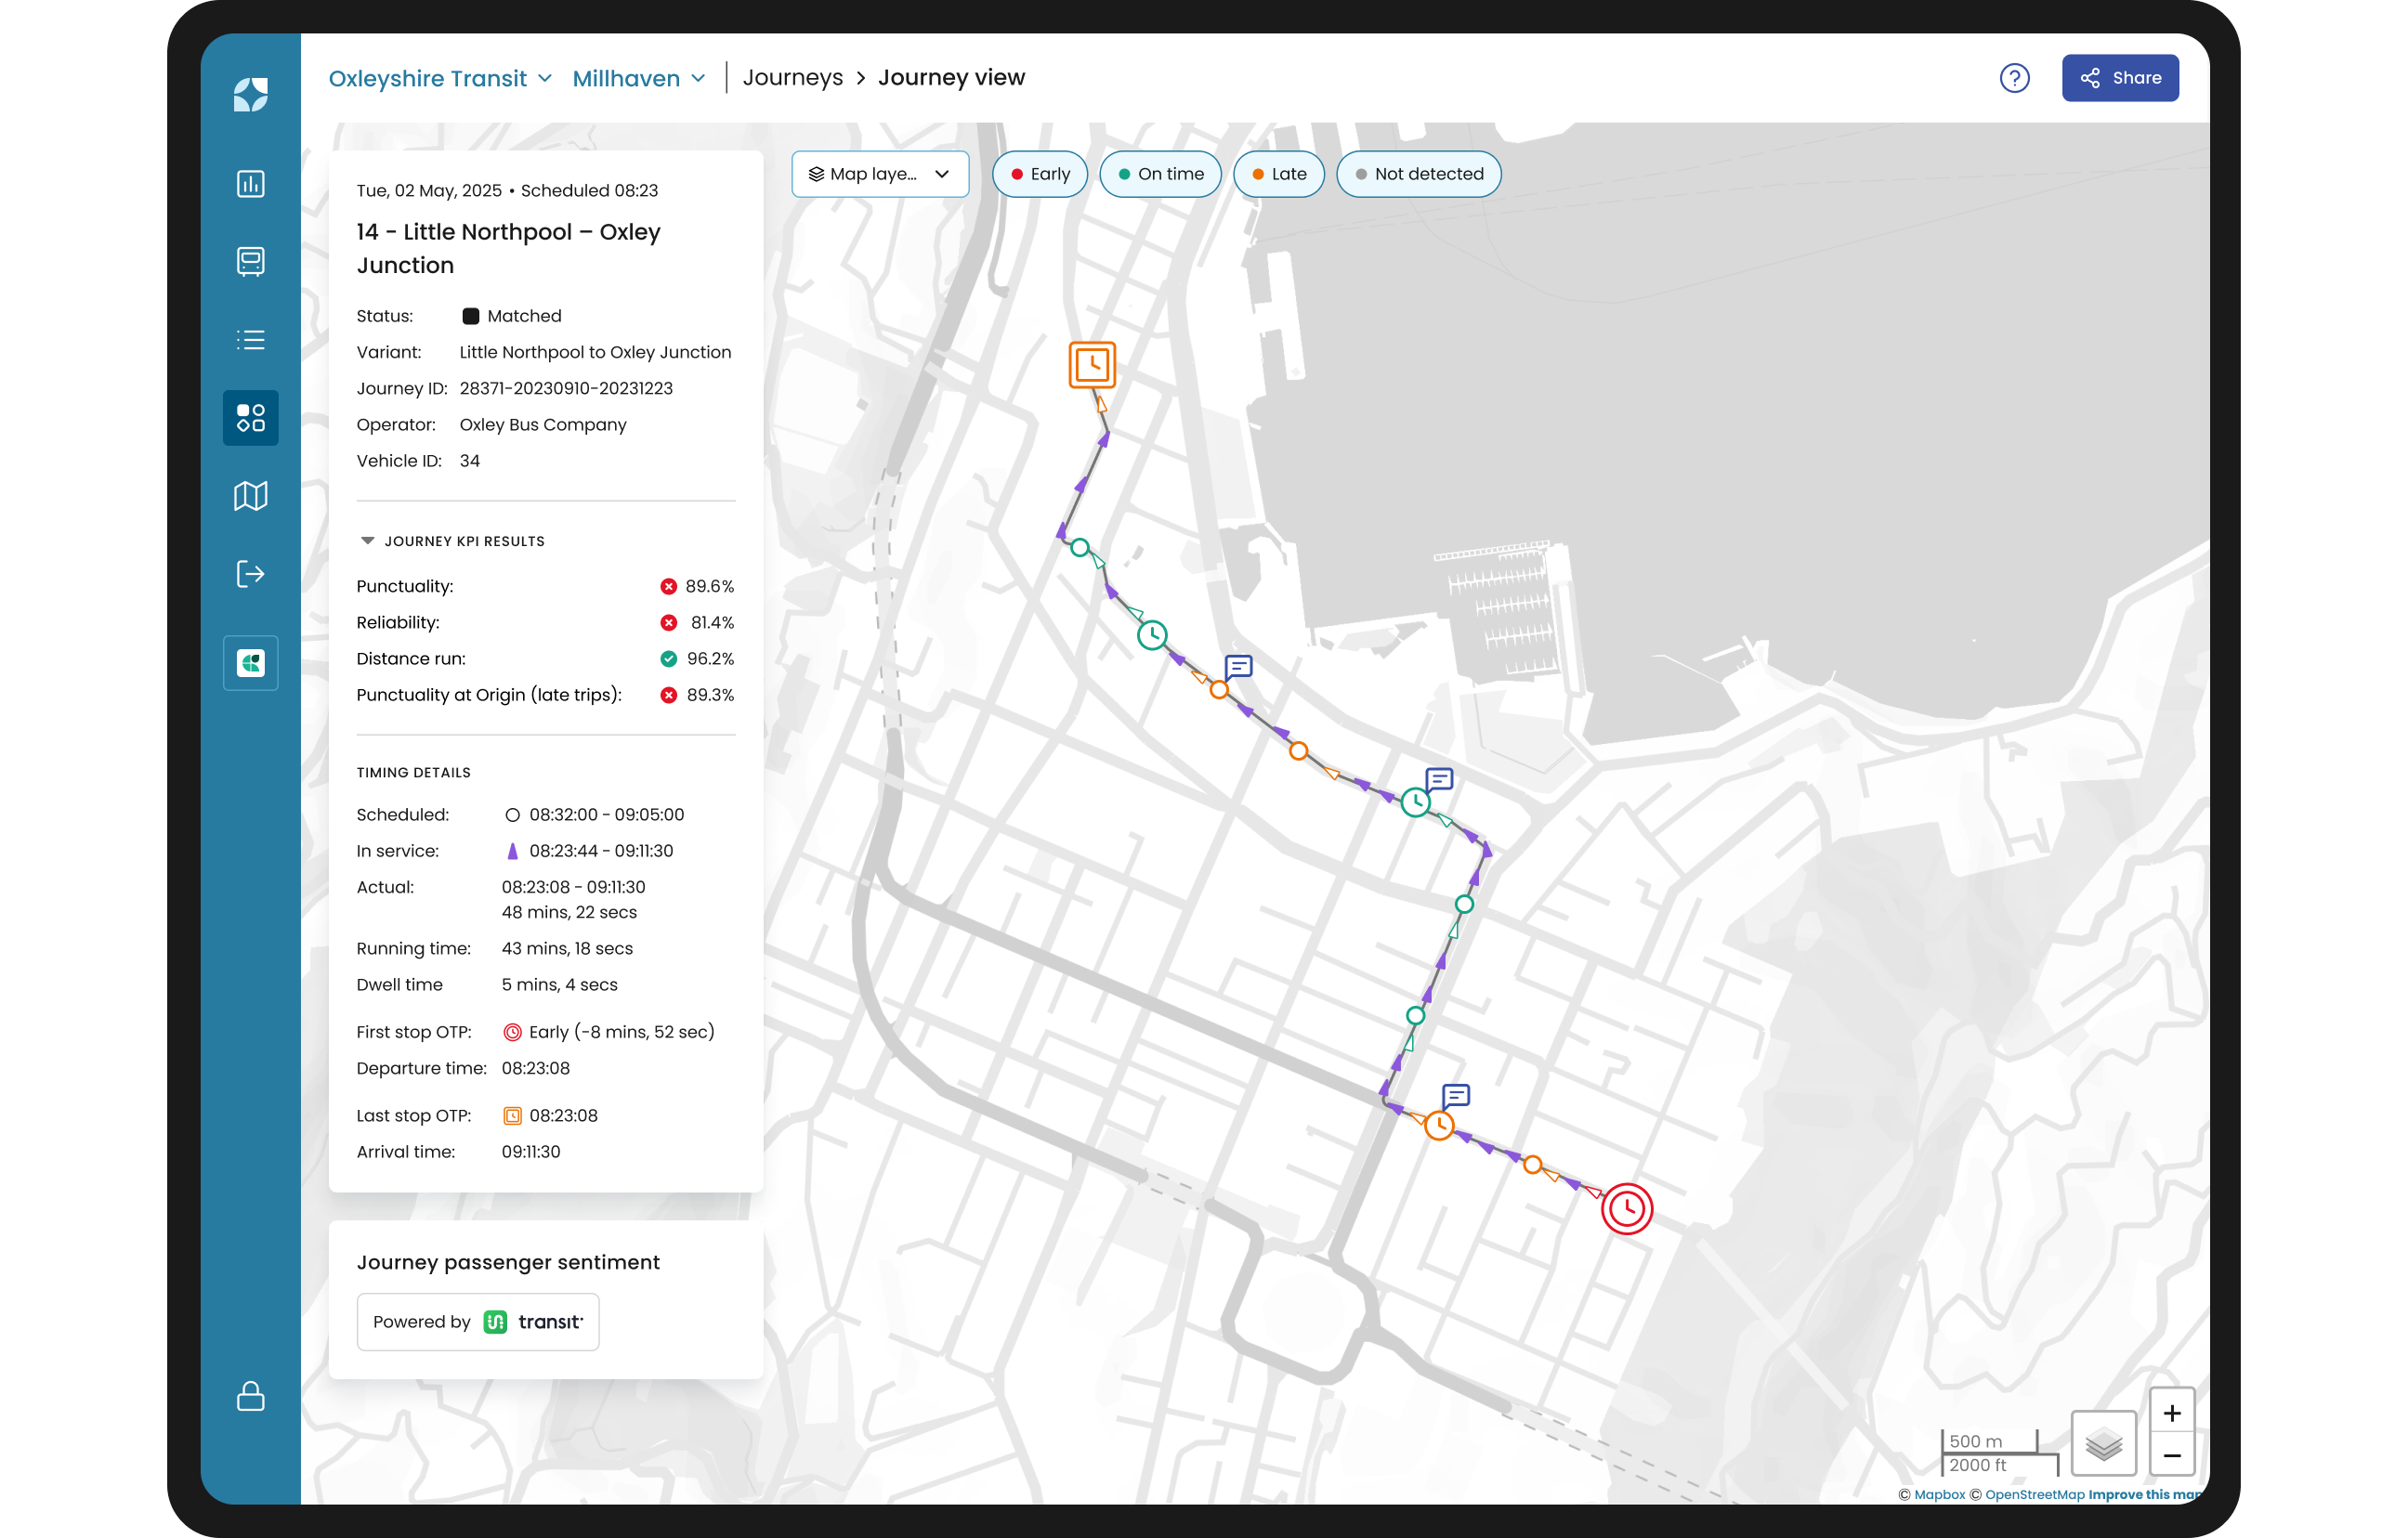Click the Share button
Screen dimensions: 2408x1538
[2119, 78]
